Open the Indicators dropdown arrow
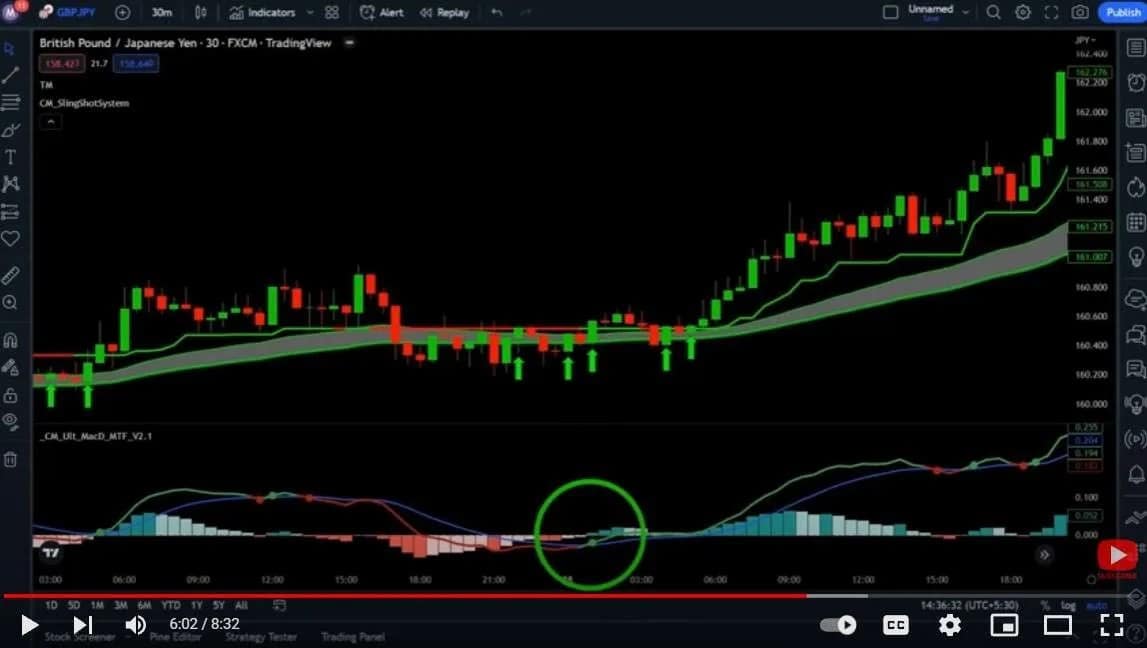The height and width of the screenshot is (648, 1147). point(310,12)
